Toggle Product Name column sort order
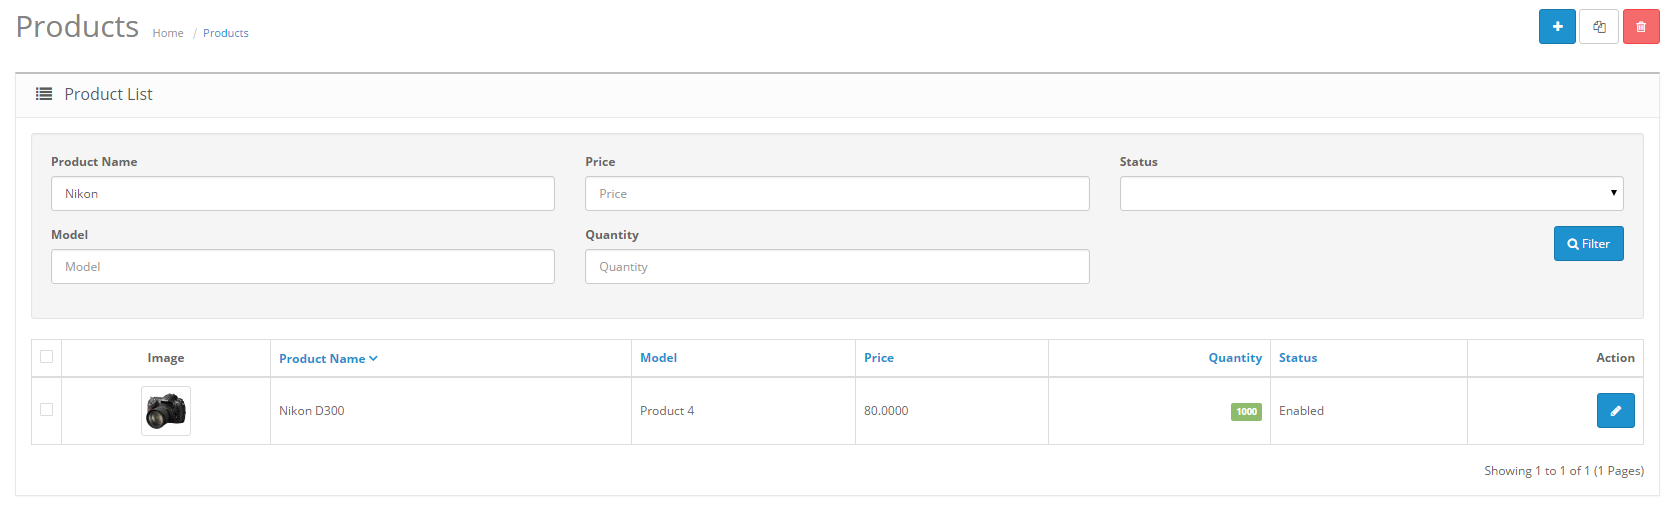 point(327,359)
